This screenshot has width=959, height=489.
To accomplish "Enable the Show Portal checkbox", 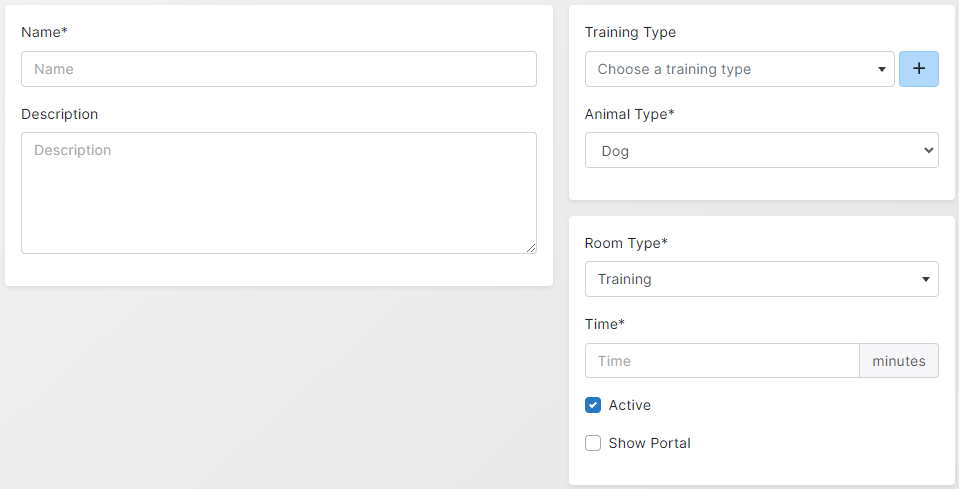I will tap(593, 443).
